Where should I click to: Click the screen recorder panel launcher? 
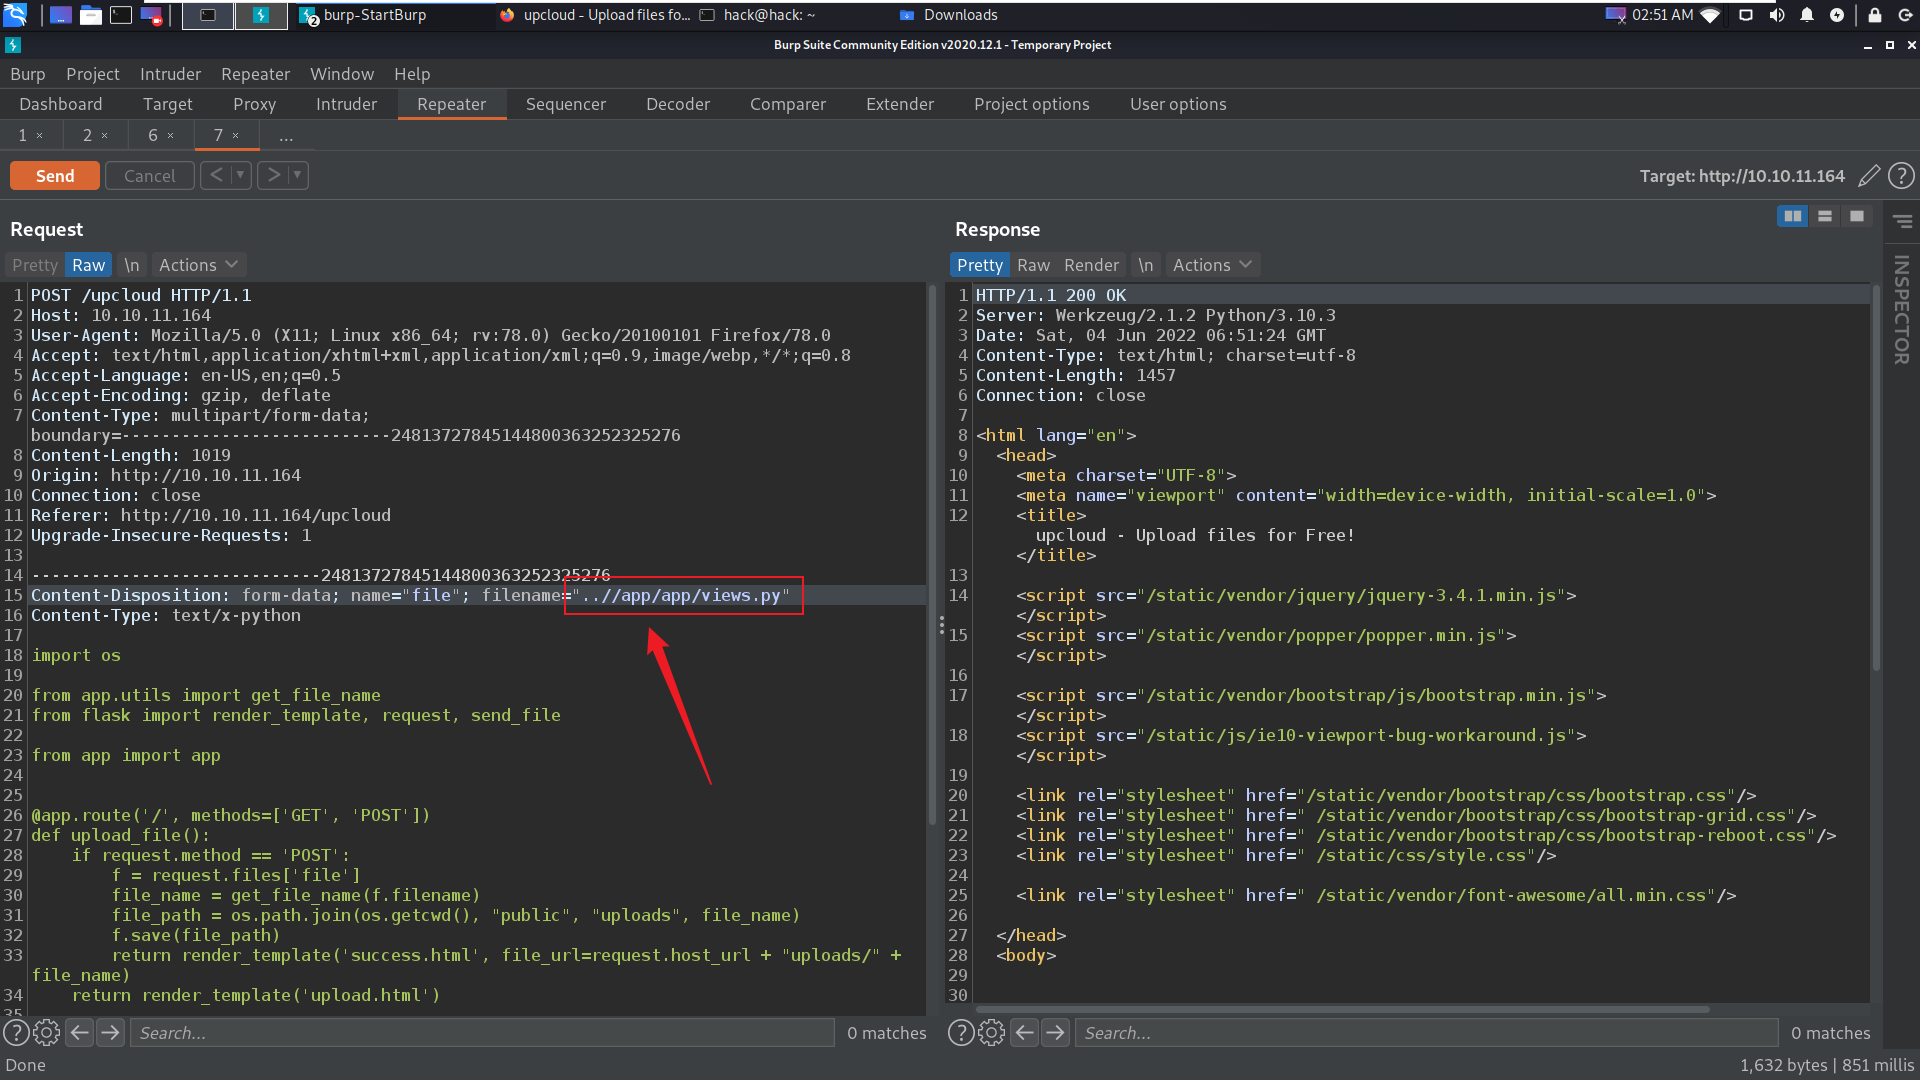(151, 15)
